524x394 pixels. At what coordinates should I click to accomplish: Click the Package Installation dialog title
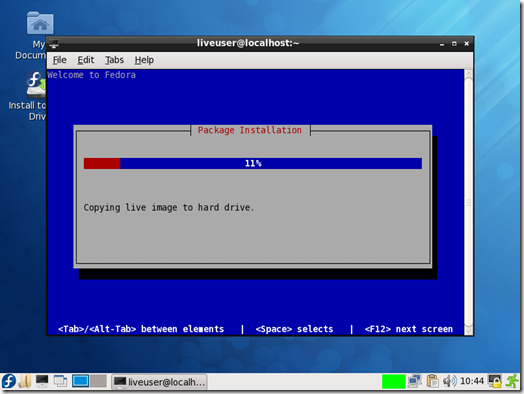(250, 130)
